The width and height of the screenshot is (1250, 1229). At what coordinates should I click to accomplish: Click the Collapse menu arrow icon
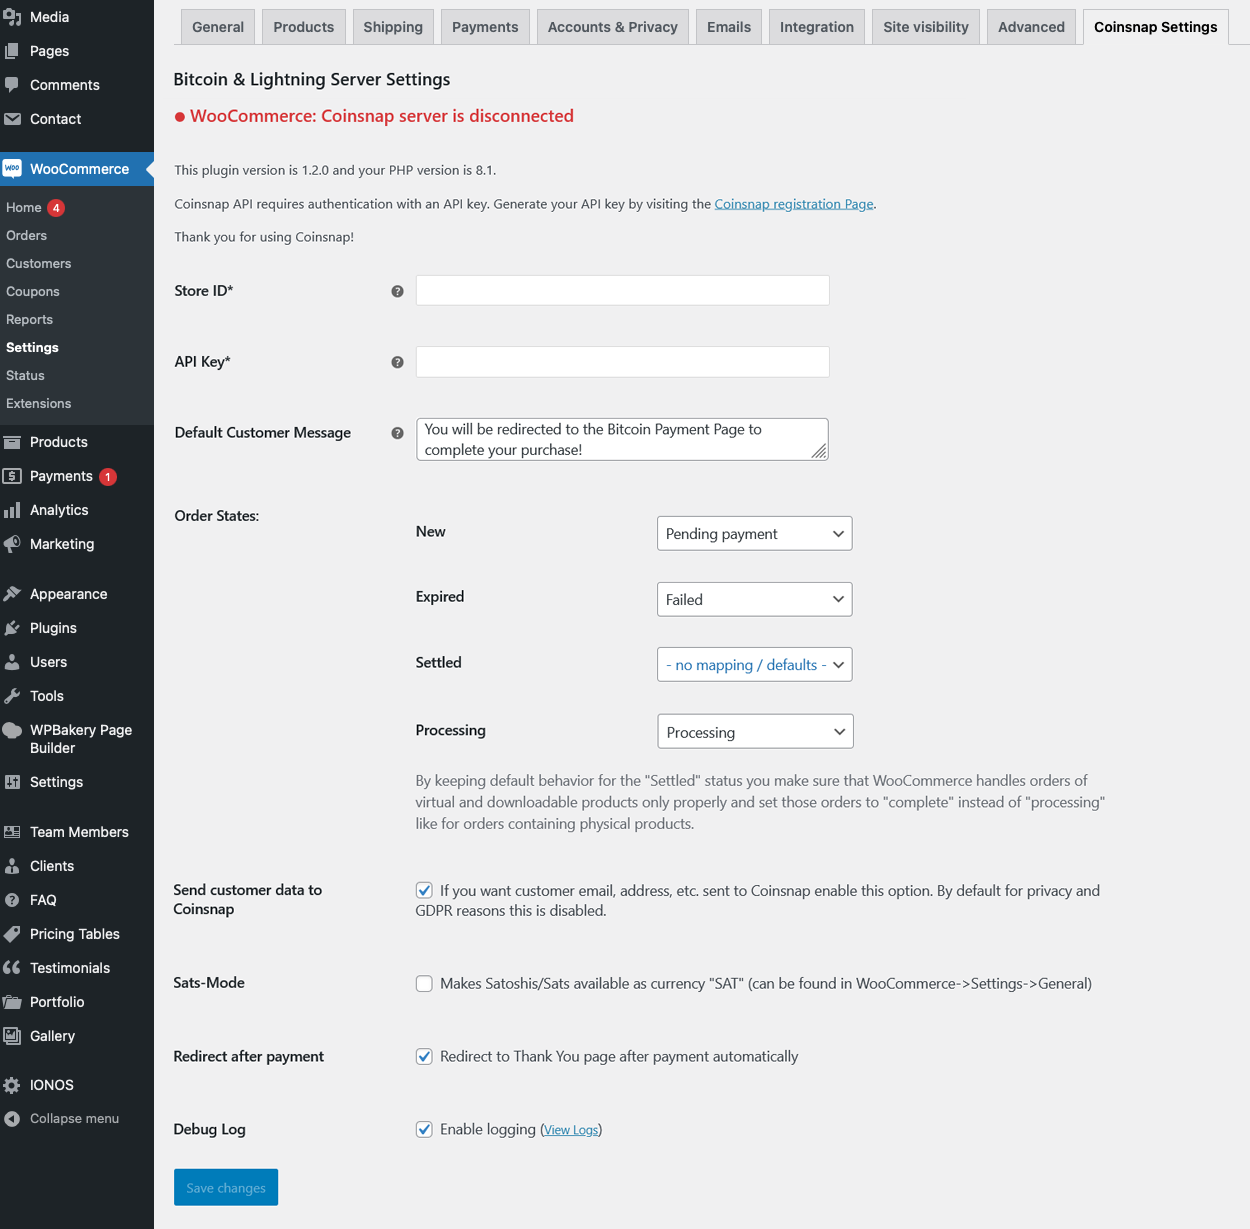[x=12, y=1119]
